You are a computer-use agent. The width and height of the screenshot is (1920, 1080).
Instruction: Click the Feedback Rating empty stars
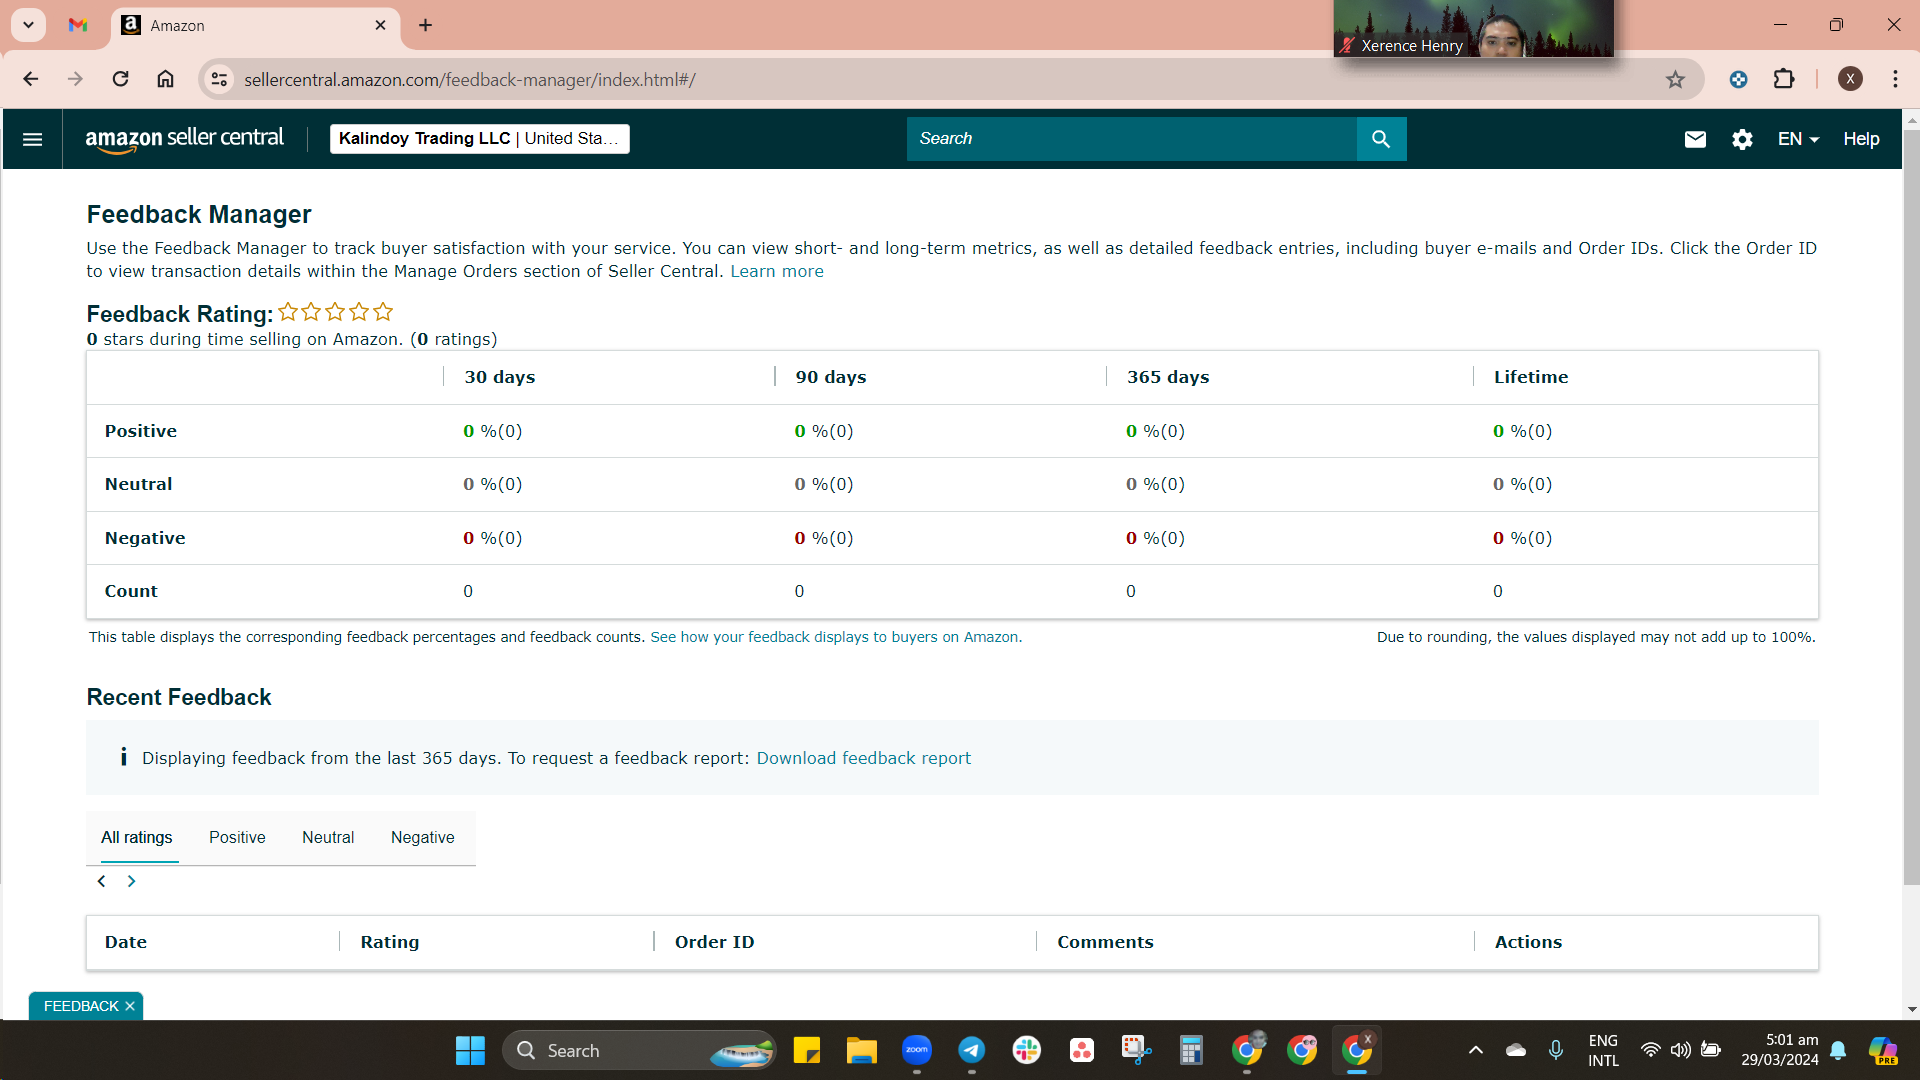pyautogui.click(x=336, y=312)
